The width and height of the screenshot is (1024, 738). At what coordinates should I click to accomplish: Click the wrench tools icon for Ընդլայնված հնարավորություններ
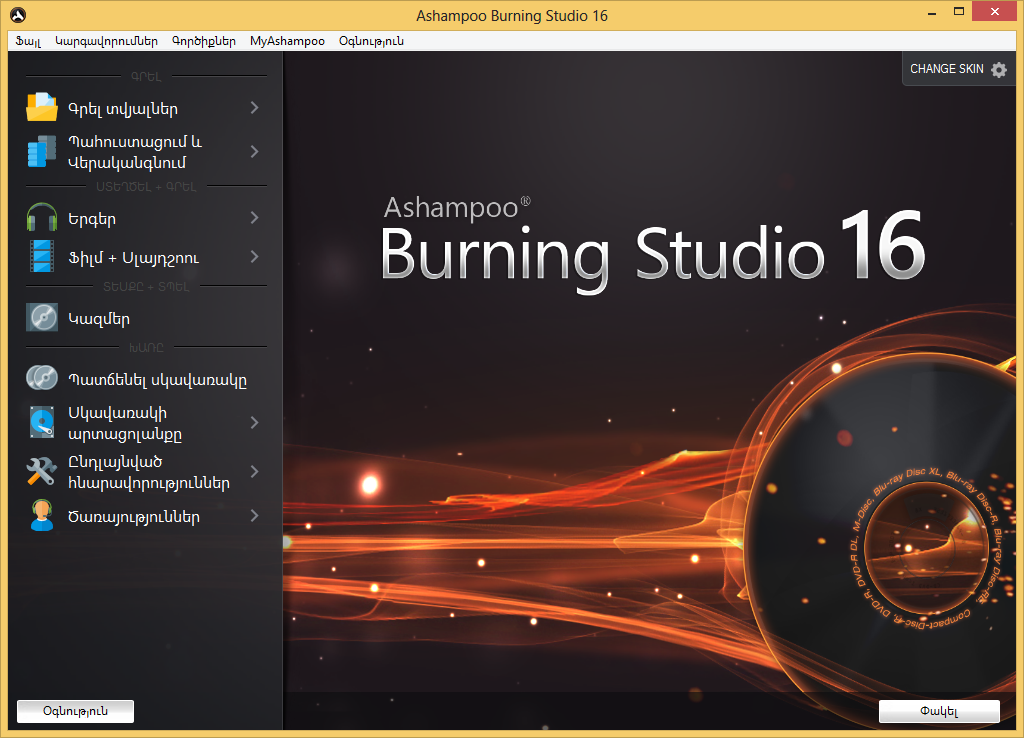42,472
